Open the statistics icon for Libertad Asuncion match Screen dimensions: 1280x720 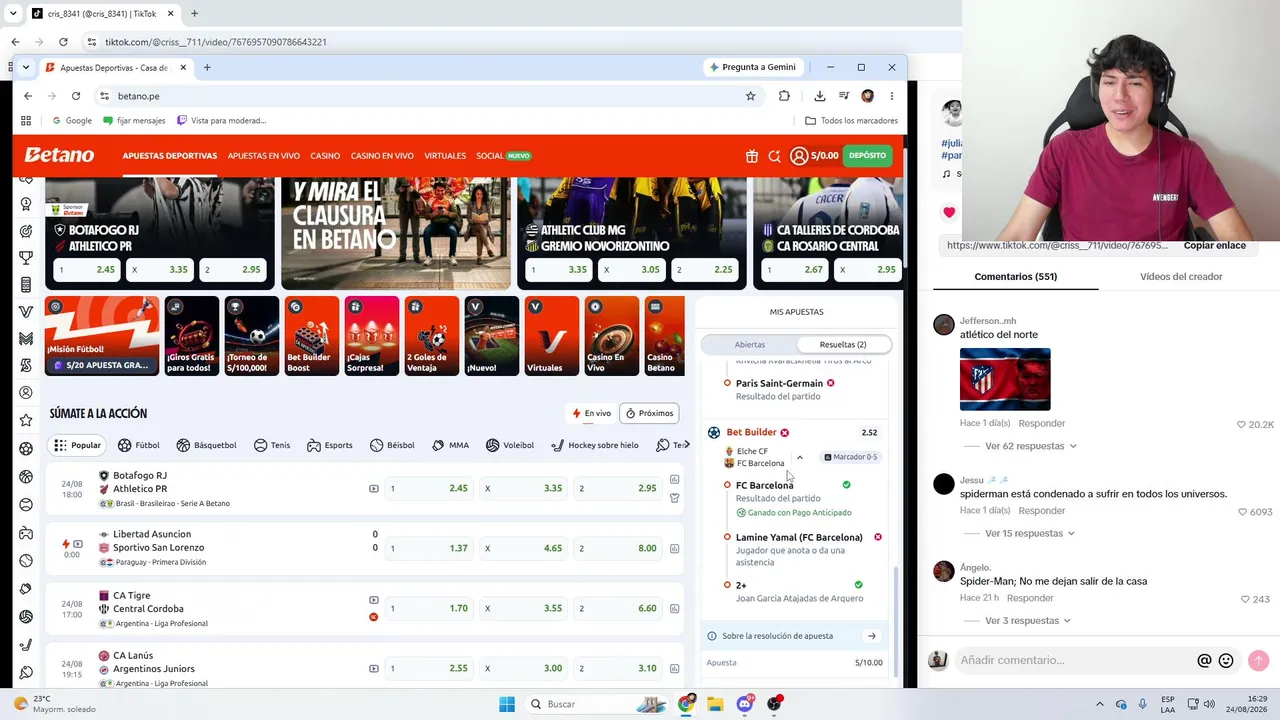(x=674, y=548)
